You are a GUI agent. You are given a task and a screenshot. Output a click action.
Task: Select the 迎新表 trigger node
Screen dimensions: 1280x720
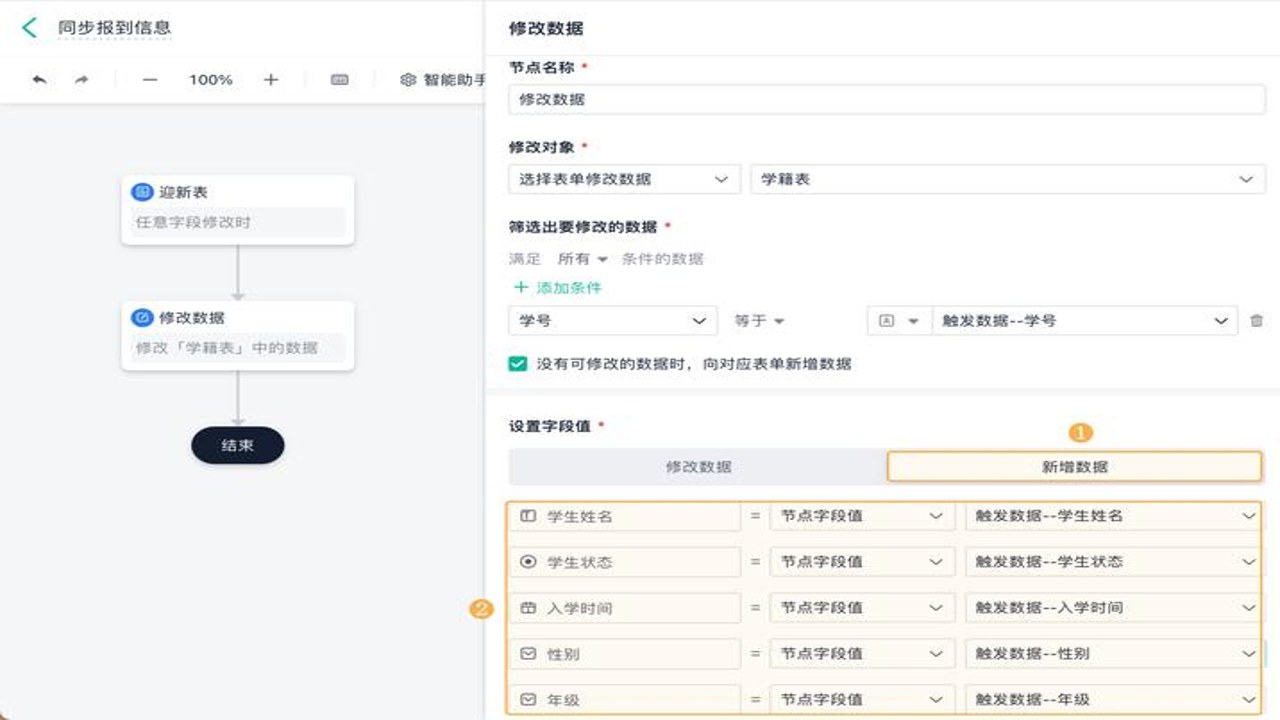click(x=238, y=209)
